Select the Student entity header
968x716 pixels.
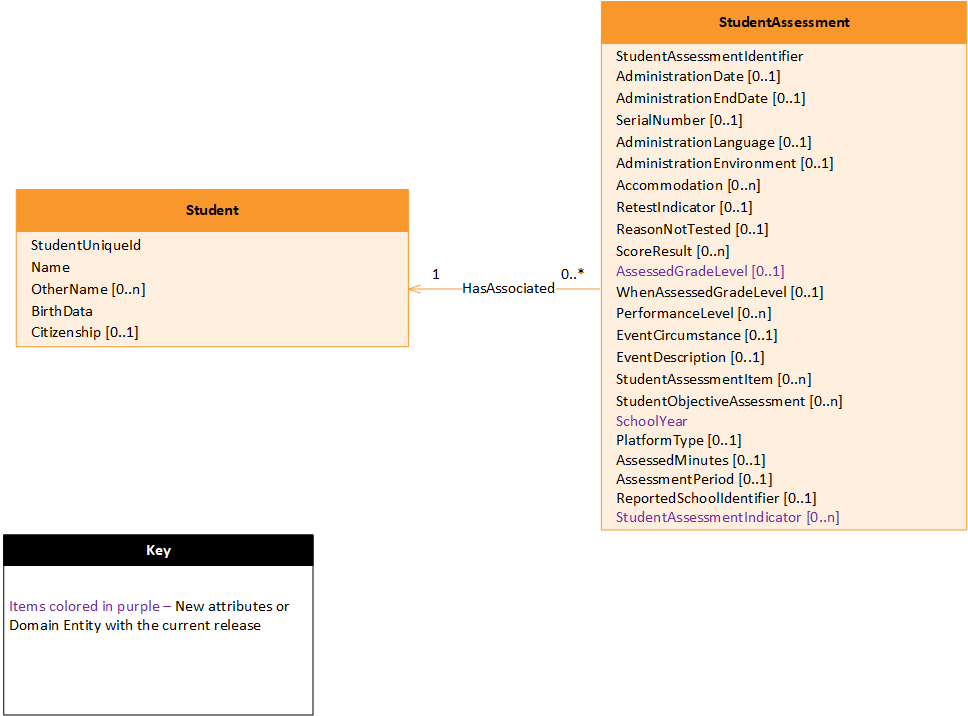pos(211,210)
